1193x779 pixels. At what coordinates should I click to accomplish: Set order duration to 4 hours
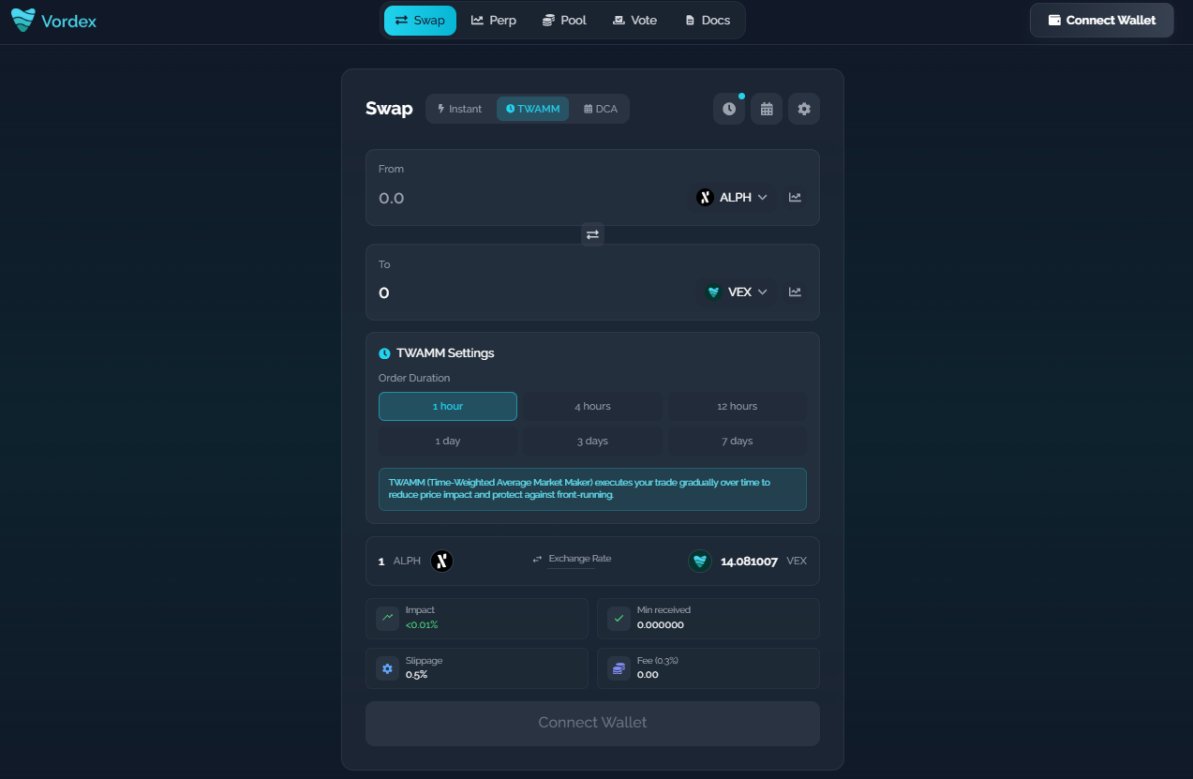592,406
